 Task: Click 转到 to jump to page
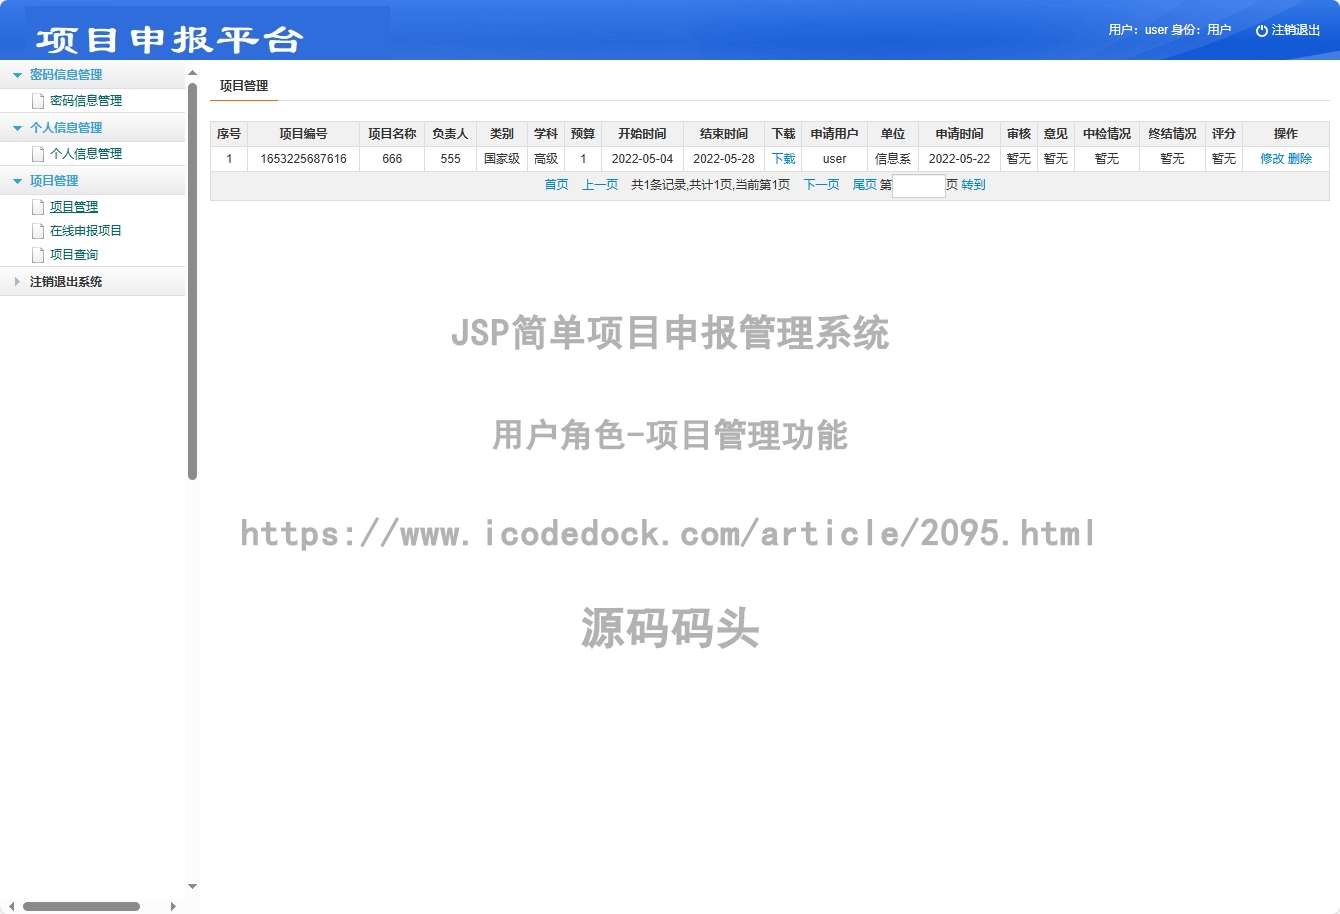pos(973,185)
